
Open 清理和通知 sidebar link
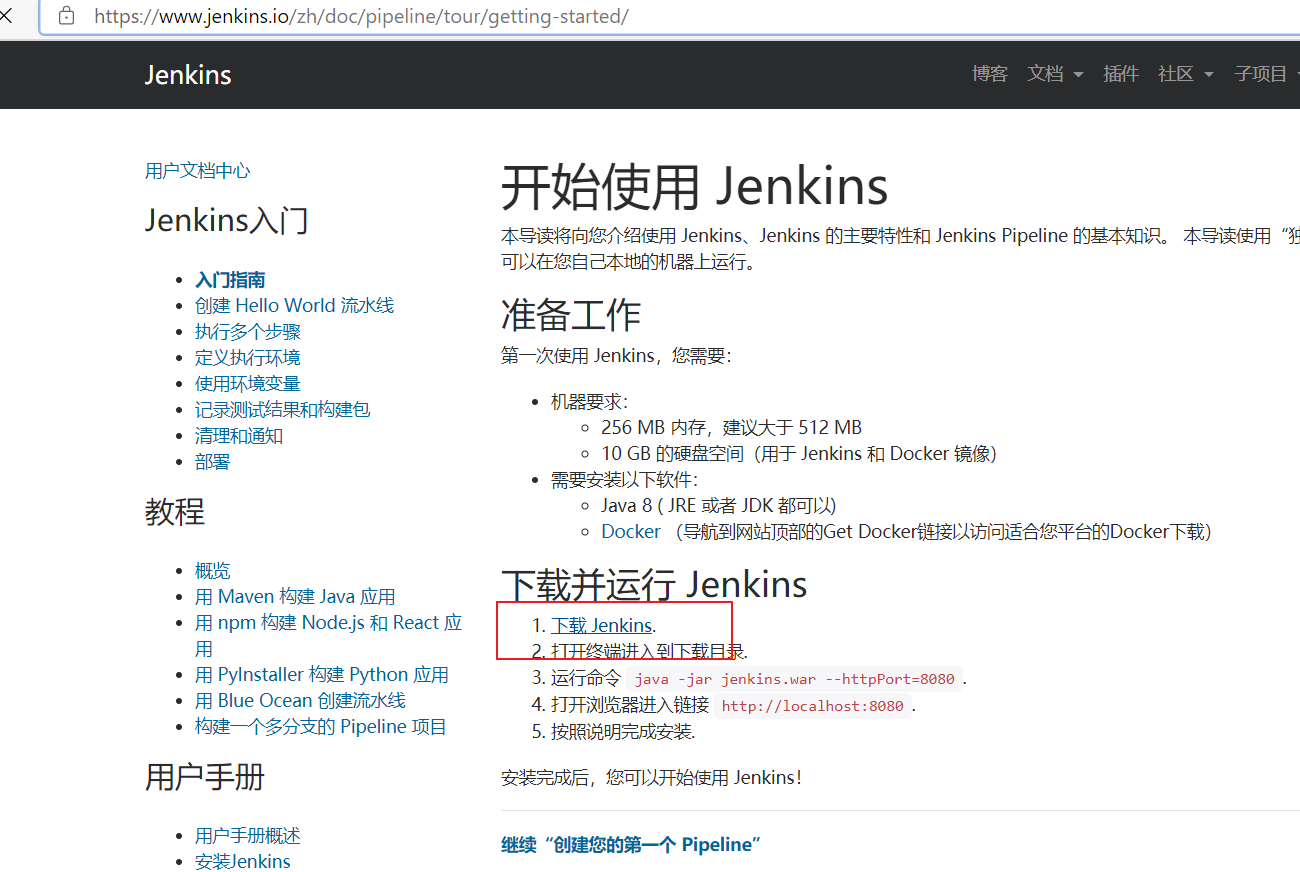239,436
